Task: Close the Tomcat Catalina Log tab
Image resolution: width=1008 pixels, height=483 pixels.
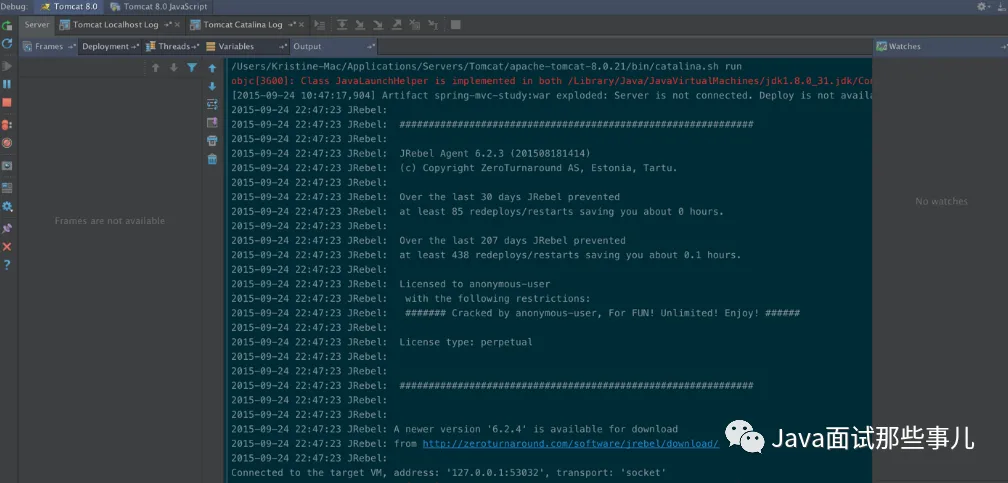Action: (300, 24)
